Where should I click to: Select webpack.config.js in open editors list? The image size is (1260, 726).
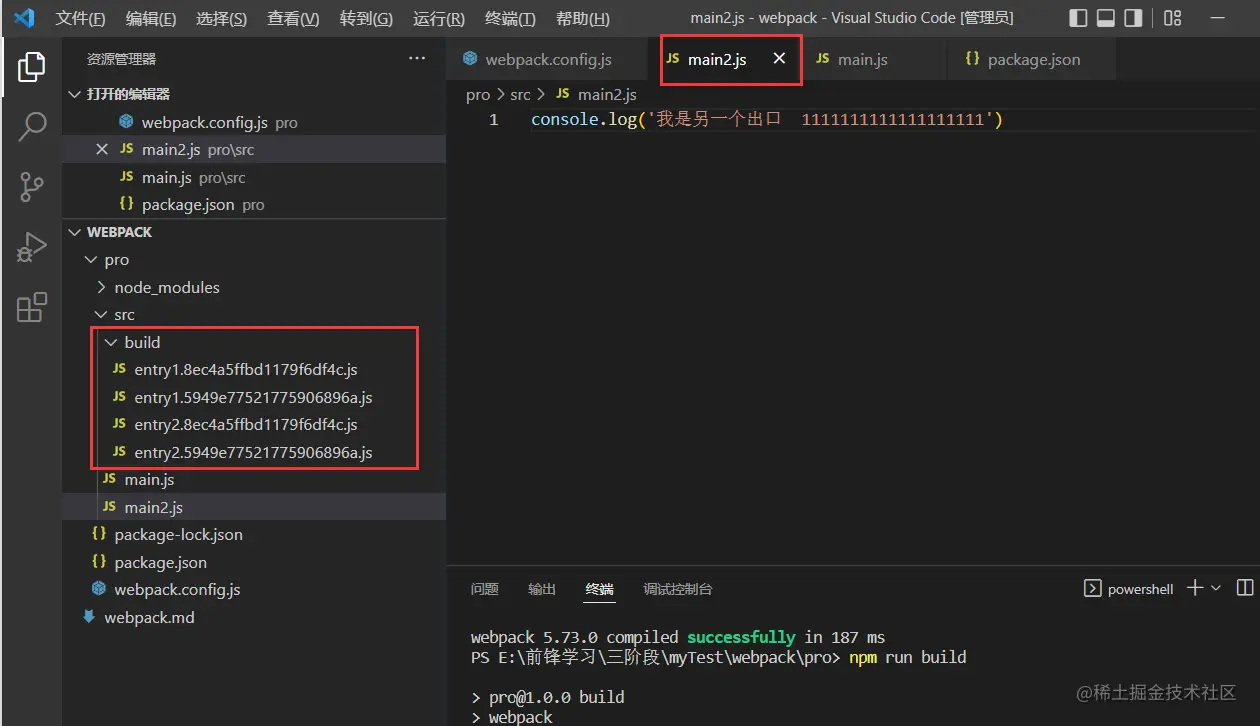point(254,122)
